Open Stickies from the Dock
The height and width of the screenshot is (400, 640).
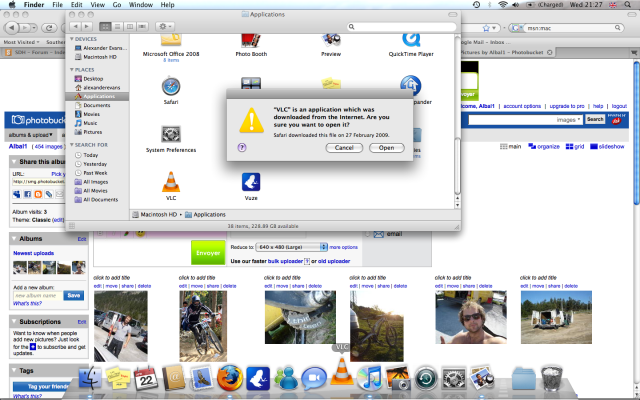tap(118, 378)
